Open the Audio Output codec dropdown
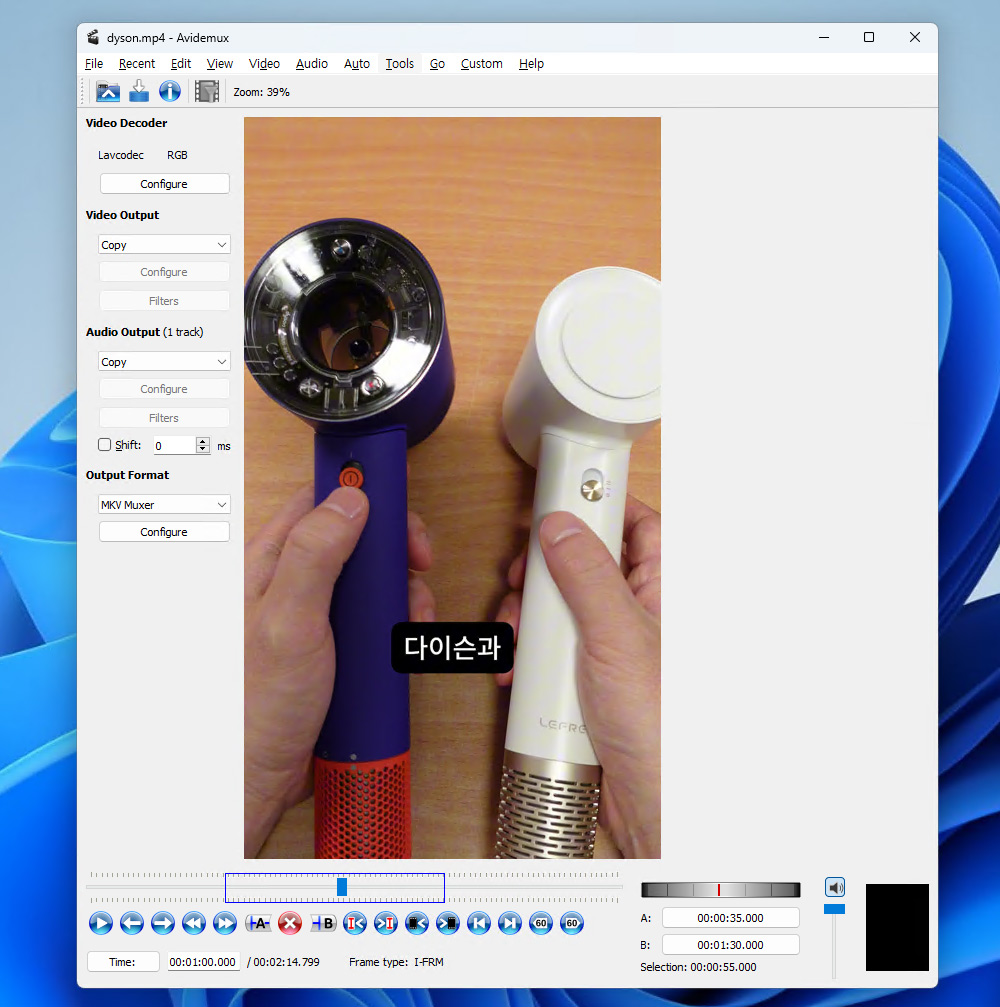Viewport: 1000px width, 1007px height. coord(164,362)
